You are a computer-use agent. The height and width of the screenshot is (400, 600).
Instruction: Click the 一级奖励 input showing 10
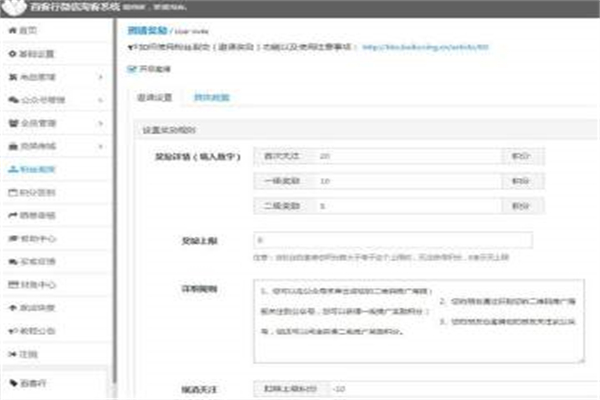406,181
